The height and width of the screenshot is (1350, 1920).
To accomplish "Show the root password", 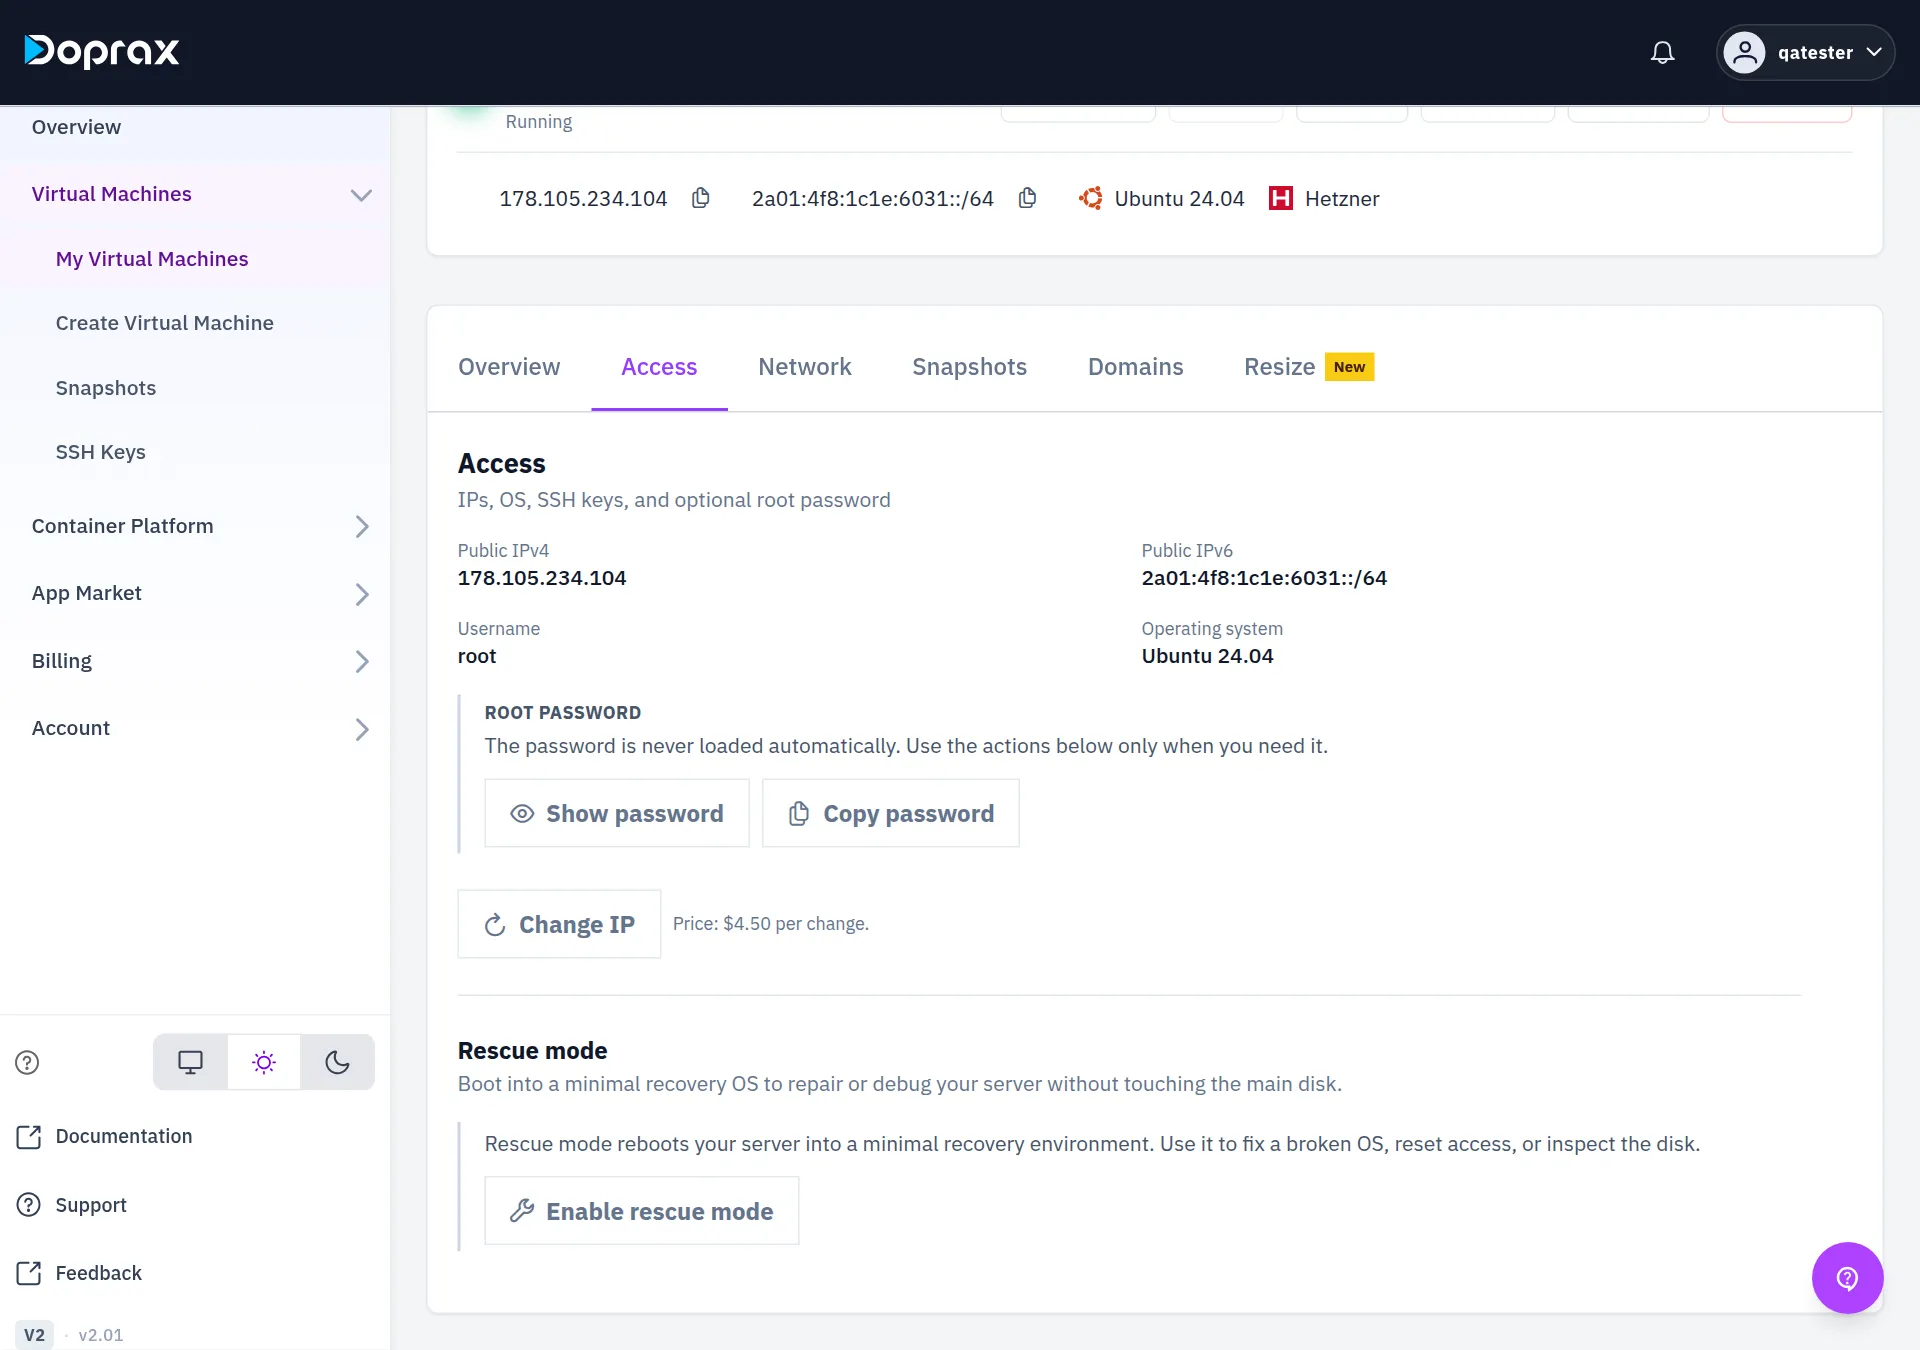I will 617,813.
